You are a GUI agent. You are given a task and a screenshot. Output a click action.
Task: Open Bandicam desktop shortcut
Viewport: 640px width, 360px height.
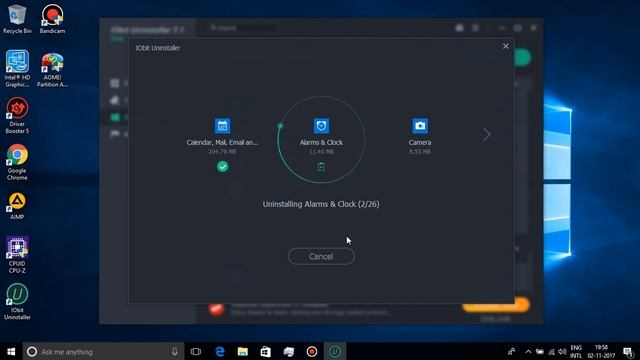(x=52, y=19)
